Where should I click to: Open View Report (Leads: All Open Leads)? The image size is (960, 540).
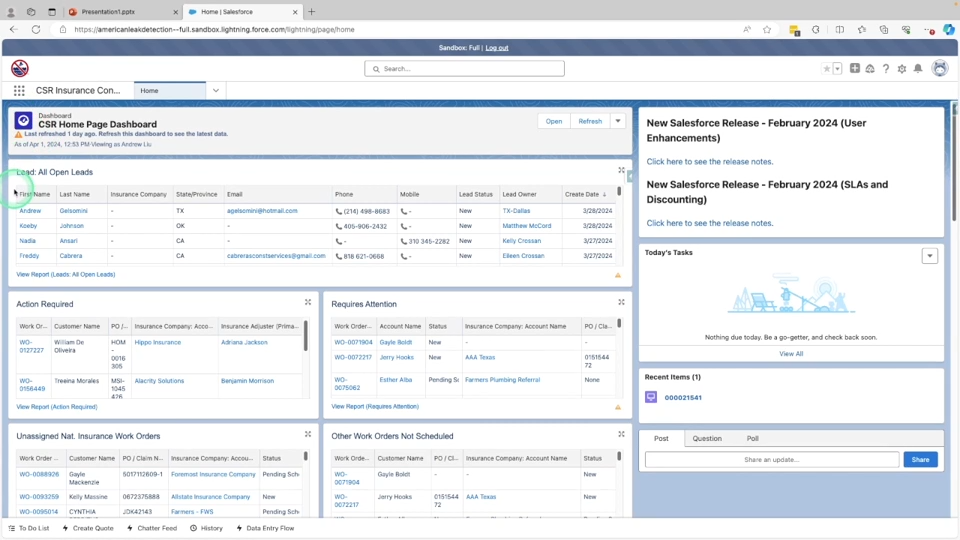[x=66, y=274]
